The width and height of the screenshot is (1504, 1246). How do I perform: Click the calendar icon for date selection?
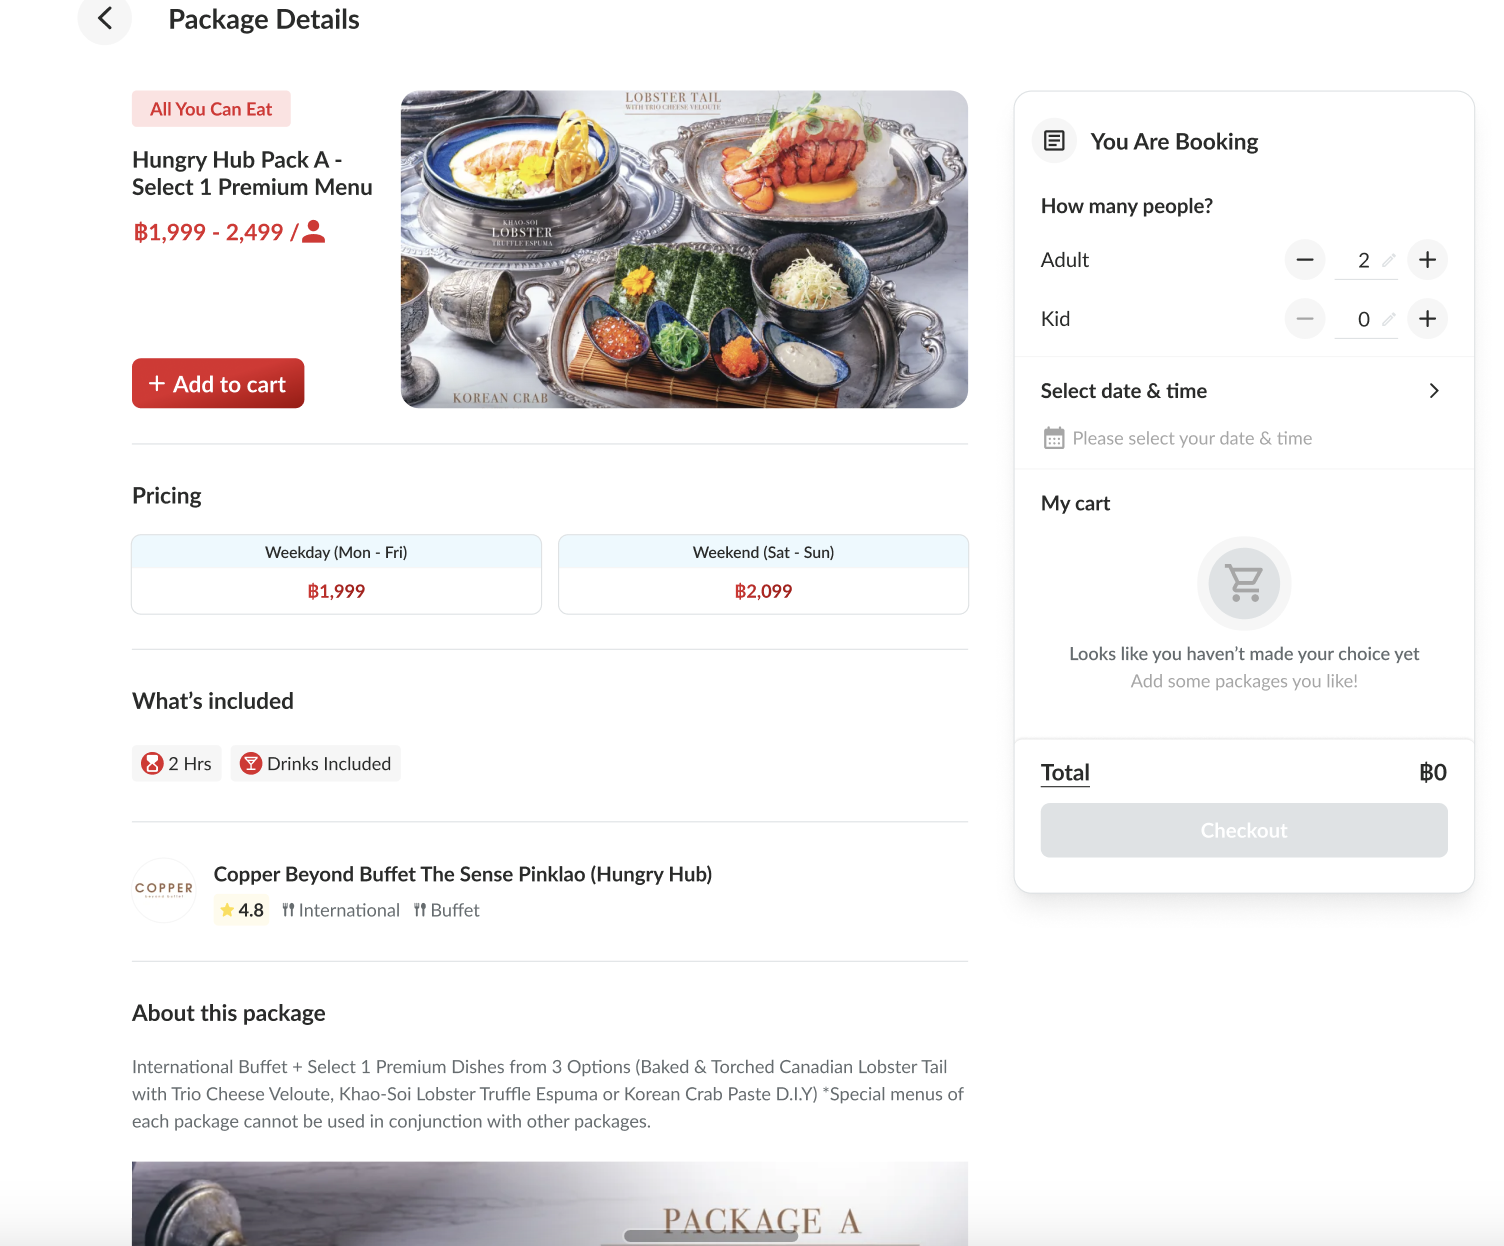1054,438
